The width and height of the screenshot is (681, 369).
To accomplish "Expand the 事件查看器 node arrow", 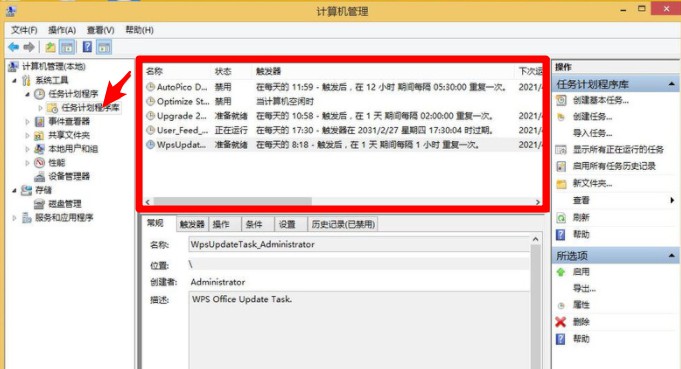I will coord(27,122).
